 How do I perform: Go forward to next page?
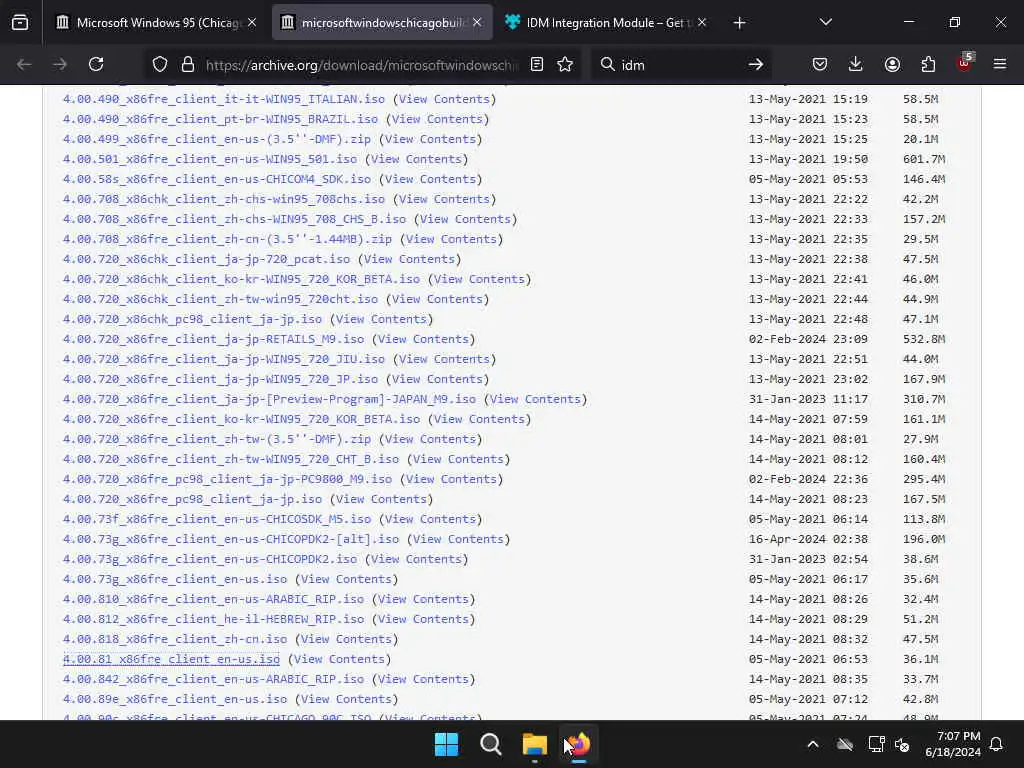(x=60, y=64)
